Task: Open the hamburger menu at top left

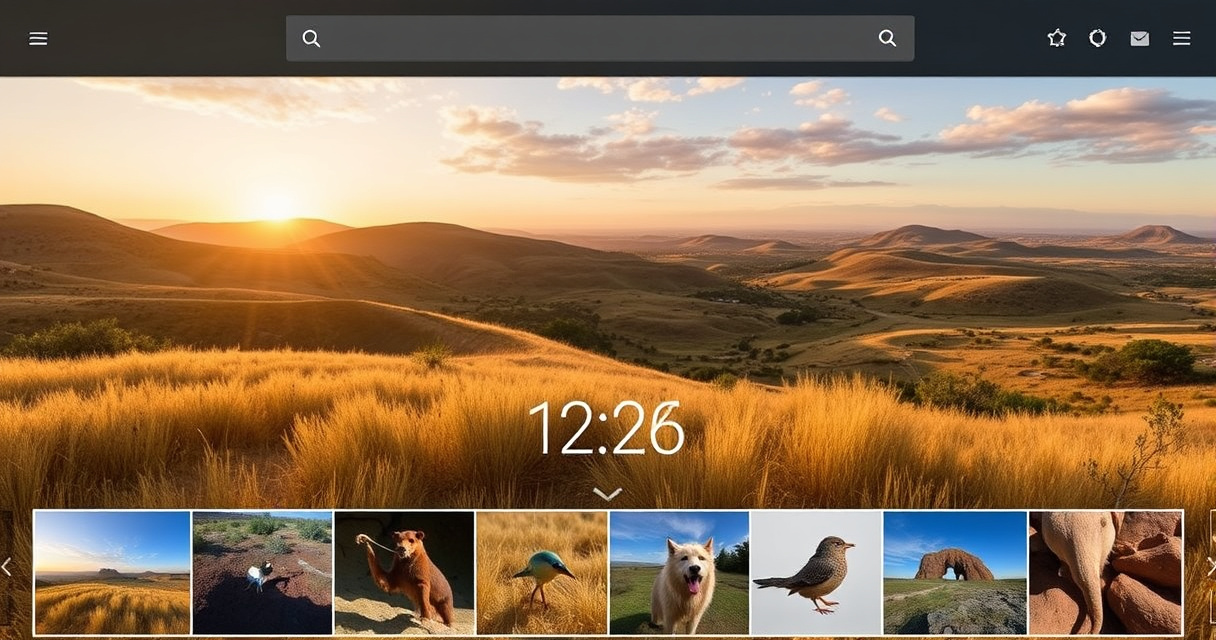Action: point(38,39)
